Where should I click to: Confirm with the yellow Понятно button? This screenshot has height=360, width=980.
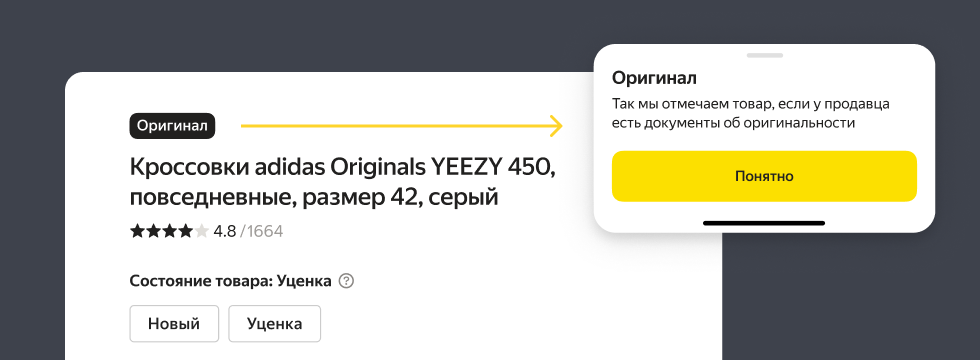[764, 176]
